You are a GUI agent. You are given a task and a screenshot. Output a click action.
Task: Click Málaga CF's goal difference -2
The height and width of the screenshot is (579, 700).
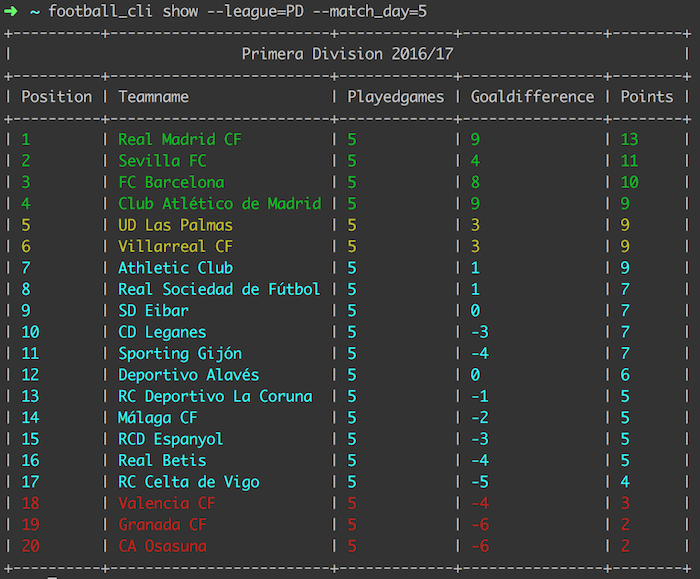tap(480, 418)
